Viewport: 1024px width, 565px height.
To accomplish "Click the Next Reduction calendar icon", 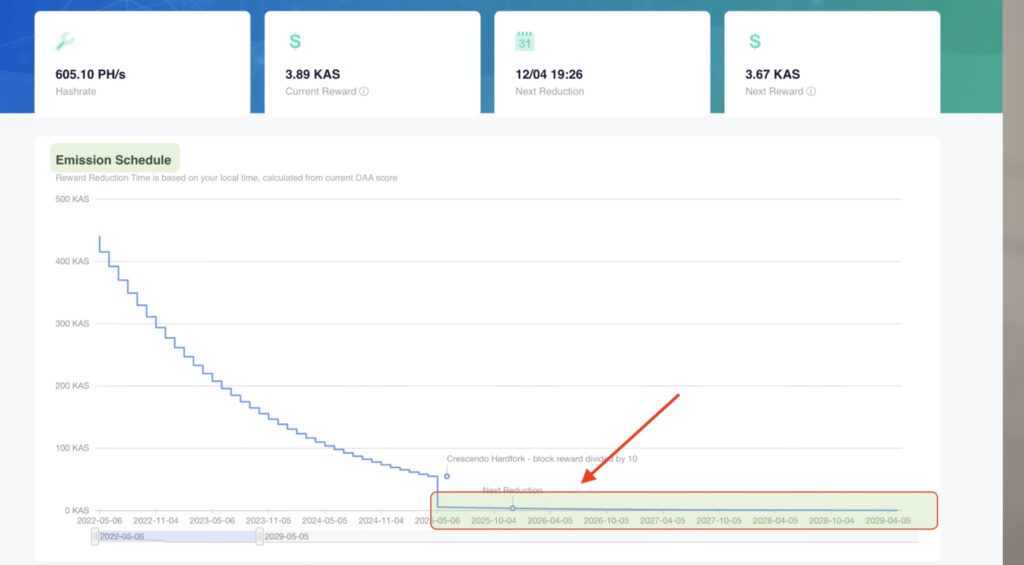I will coord(525,42).
